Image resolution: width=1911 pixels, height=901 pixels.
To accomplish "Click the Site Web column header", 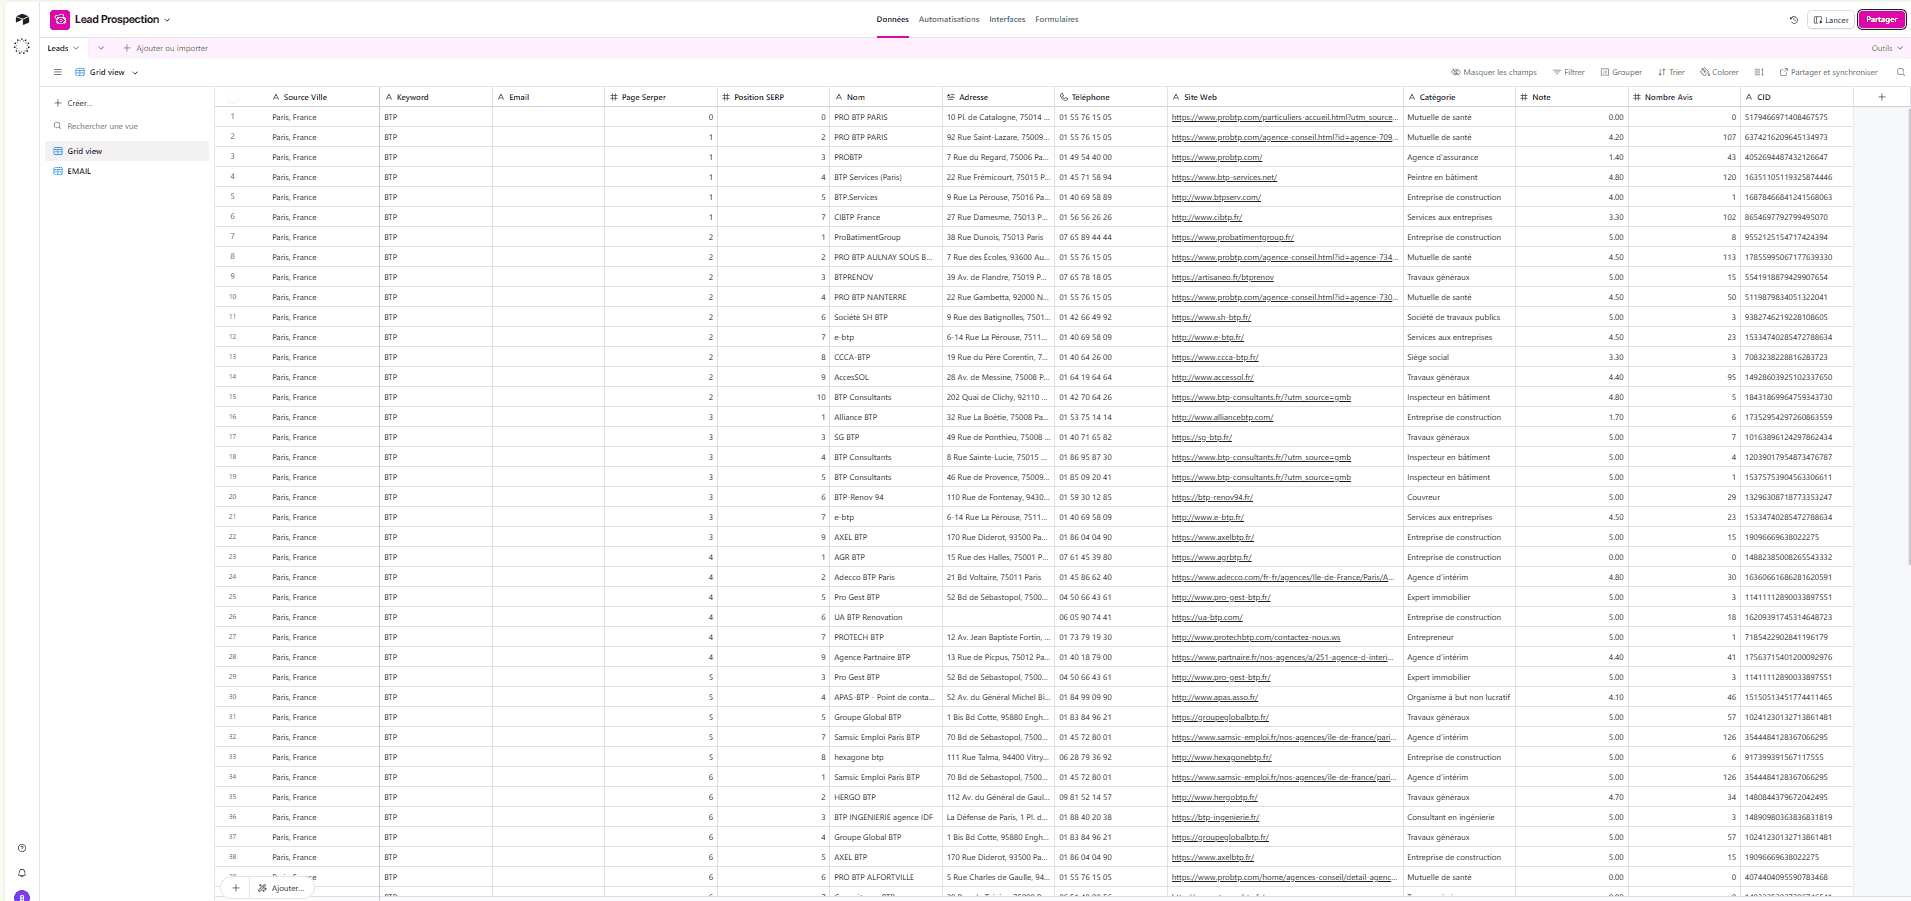I will point(1284,97).
